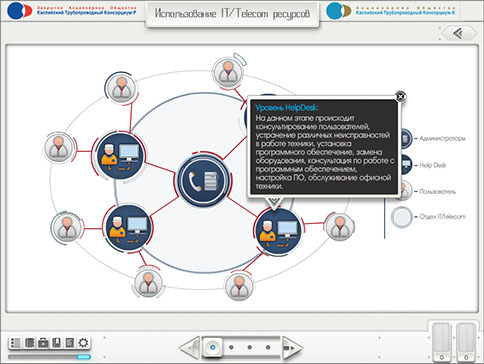Open the briefcase icon in bottom toolbar
Image resolution: width=484 pixels, height=364 pixels.
coord(43,343)
